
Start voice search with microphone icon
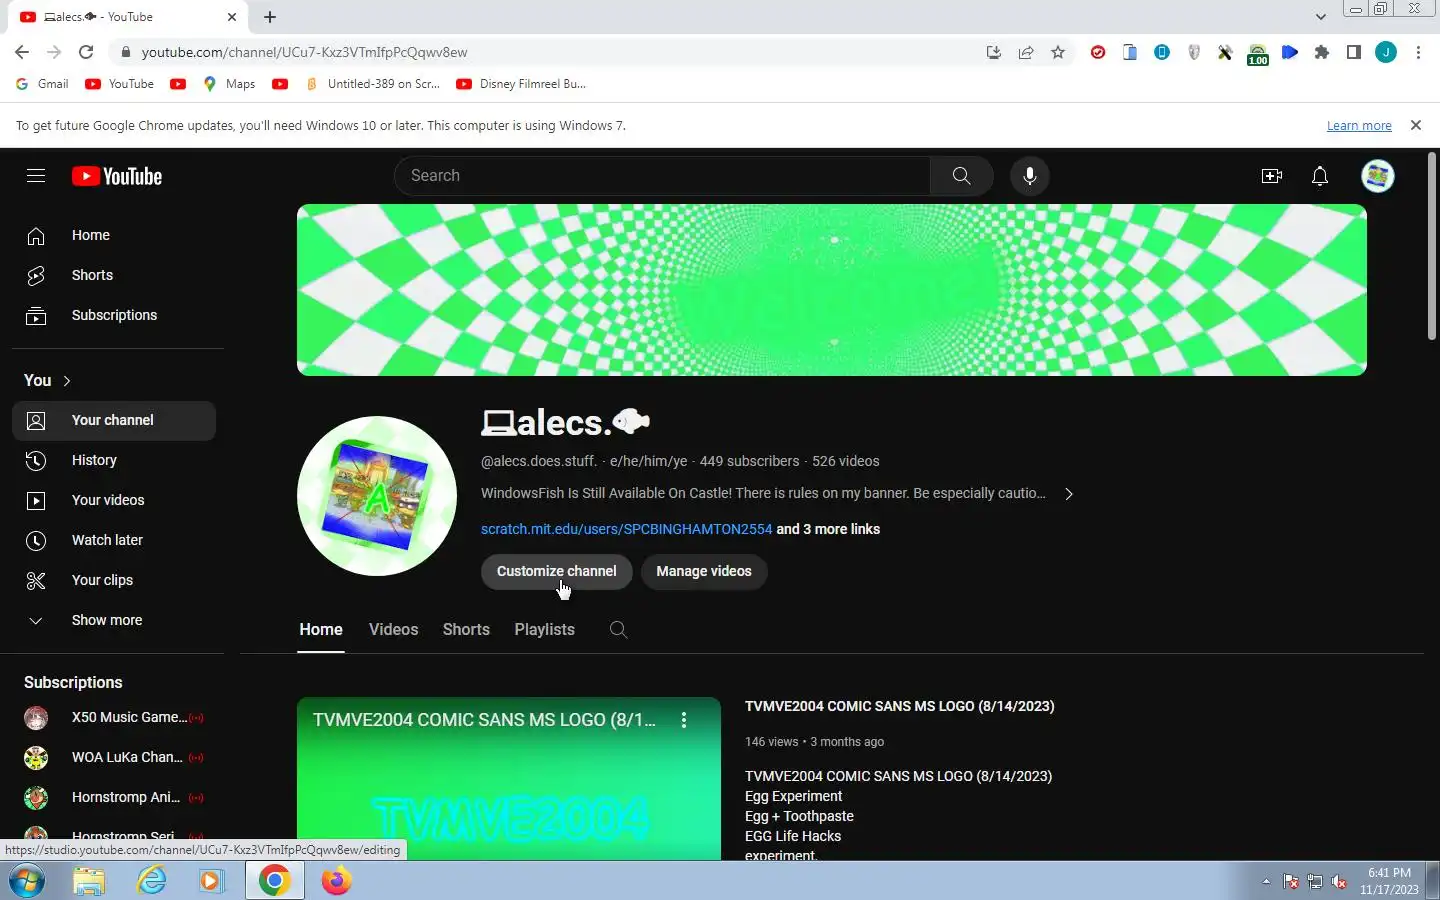[1029, 176]
